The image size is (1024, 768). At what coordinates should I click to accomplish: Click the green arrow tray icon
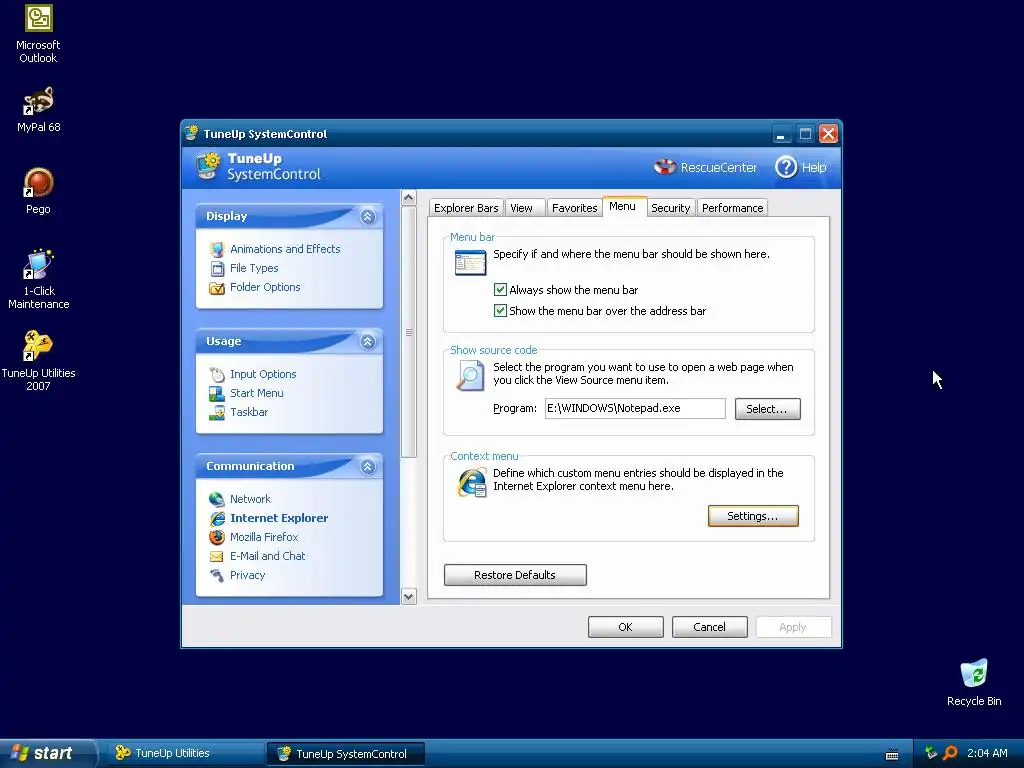tap(931, 753)
